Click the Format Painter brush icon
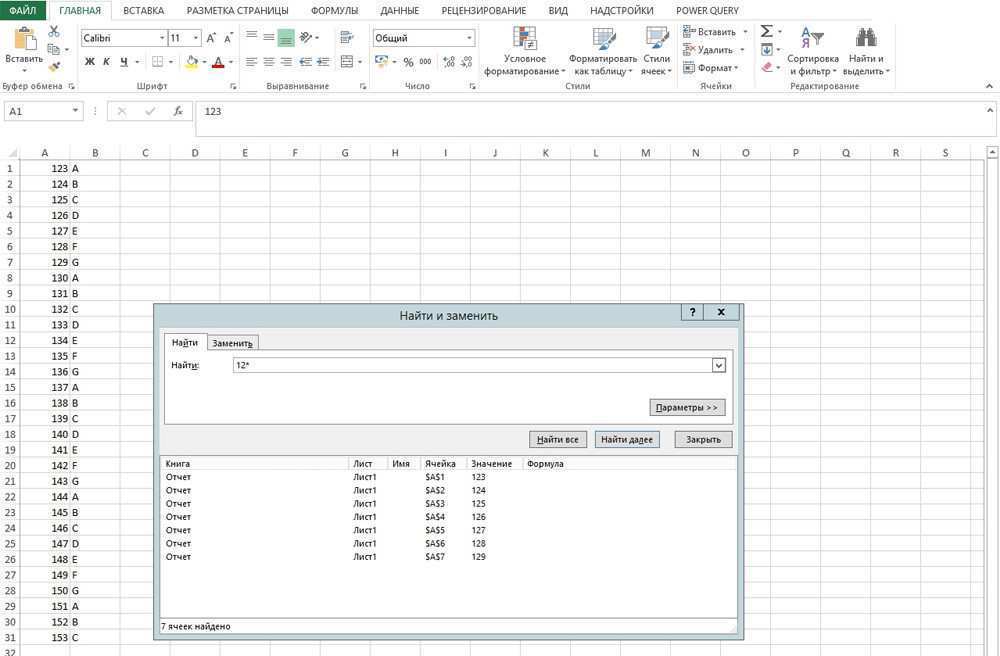 54,66
